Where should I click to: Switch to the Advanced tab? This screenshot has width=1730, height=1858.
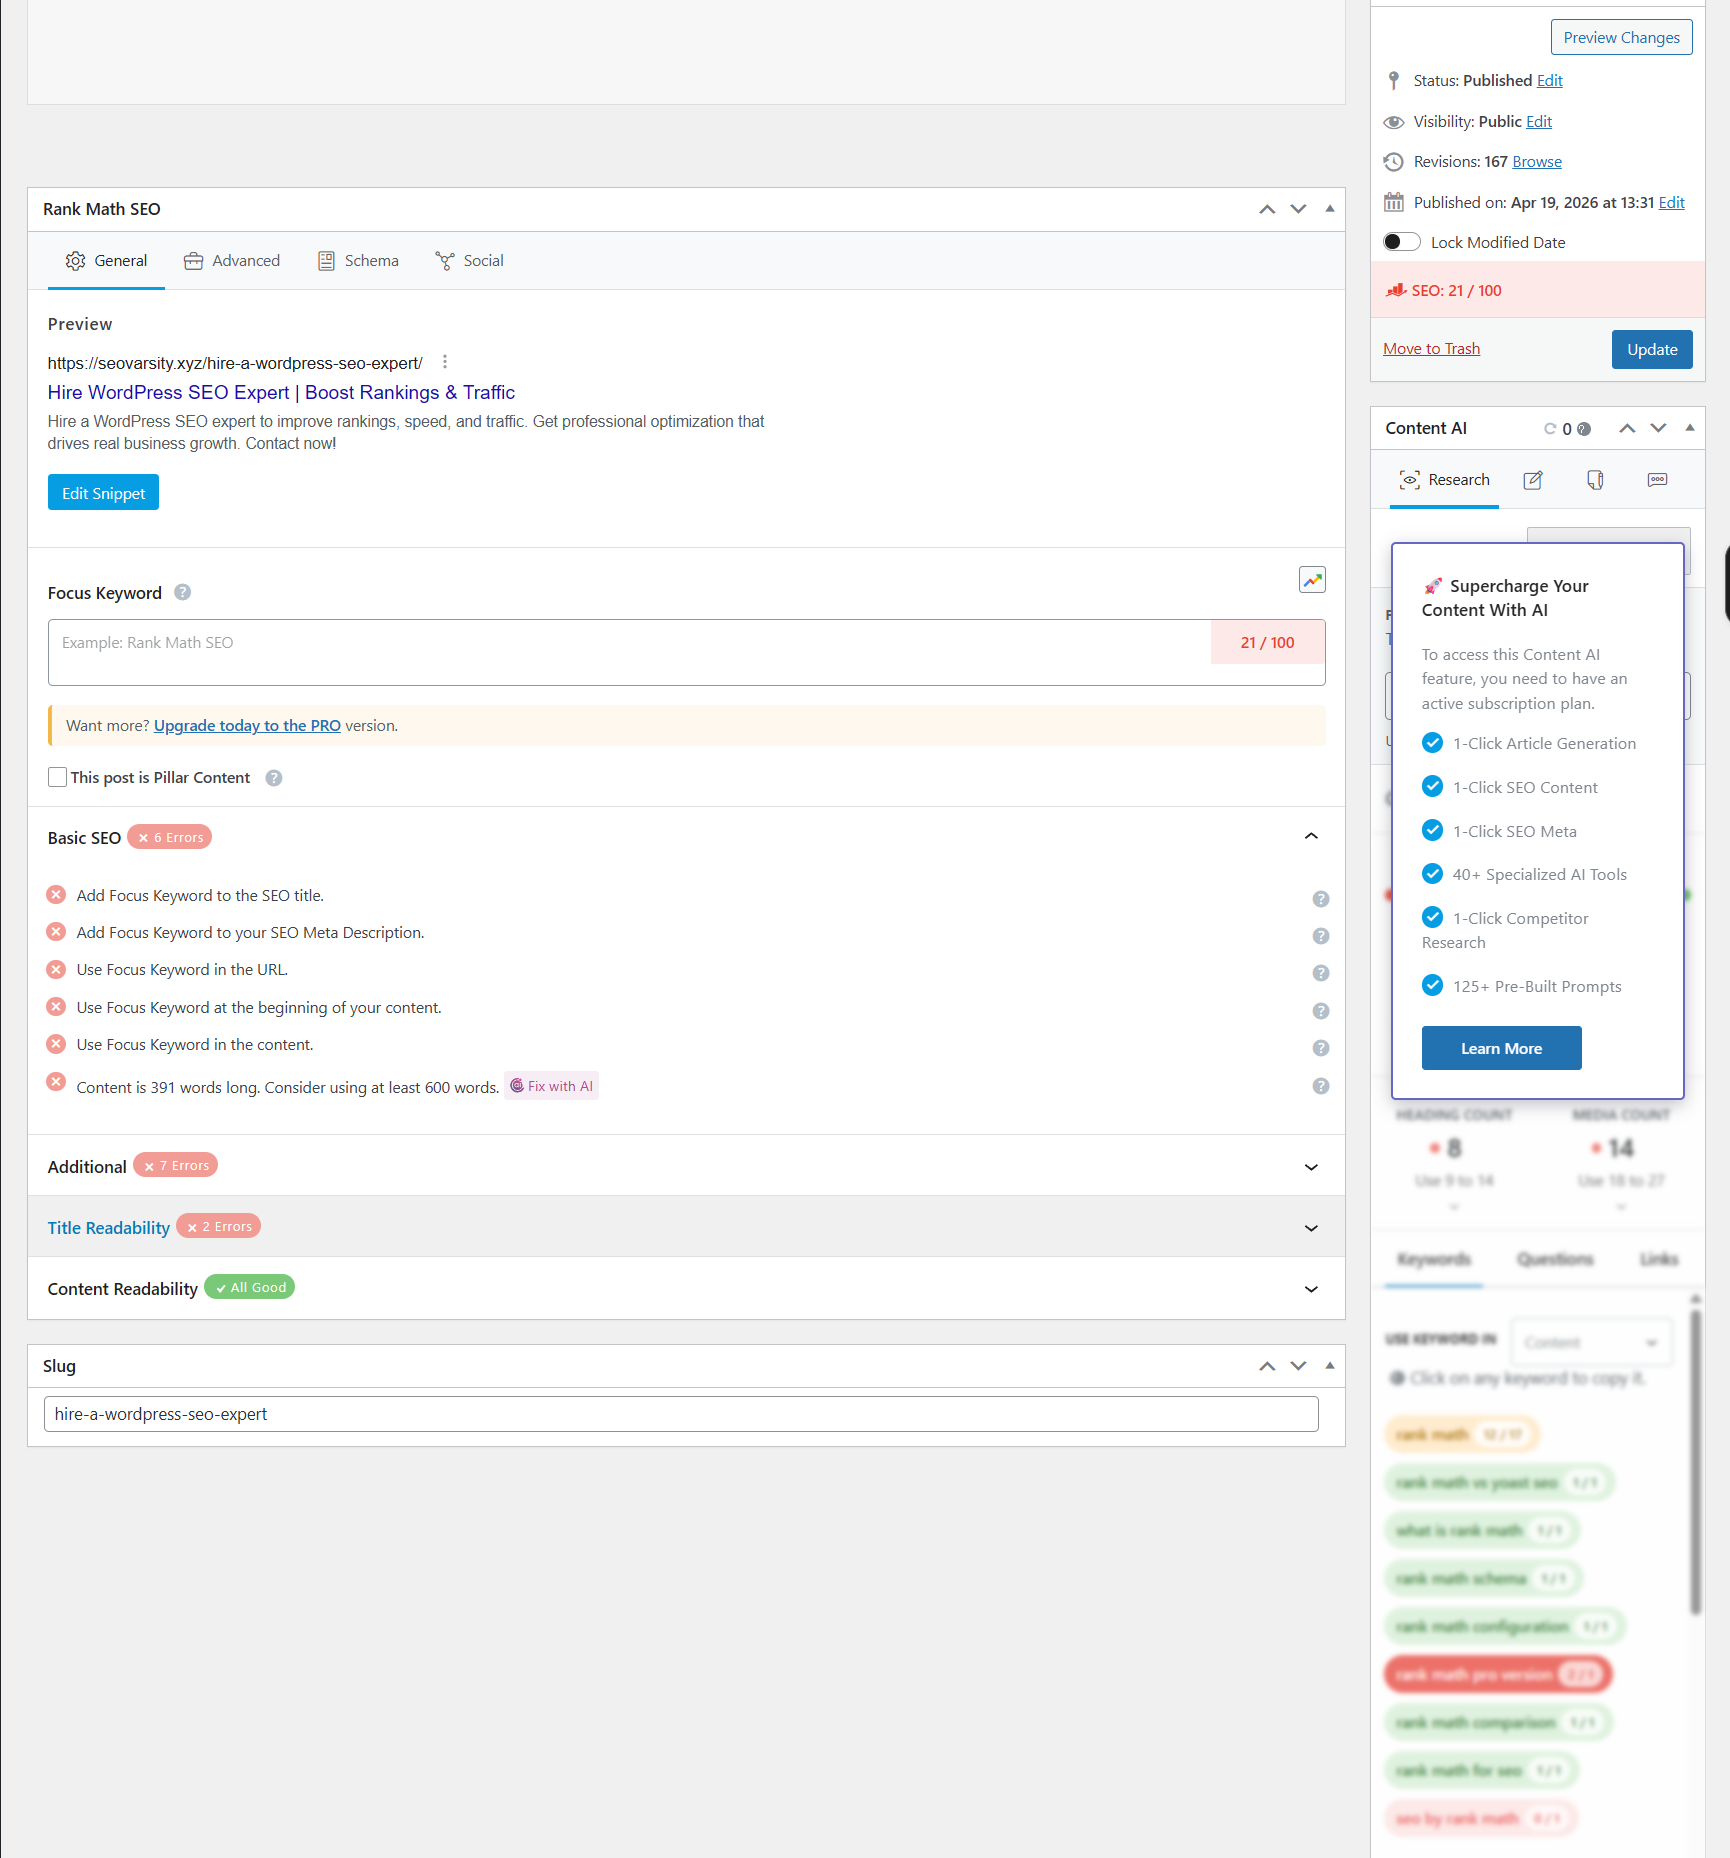click(232, 261)
